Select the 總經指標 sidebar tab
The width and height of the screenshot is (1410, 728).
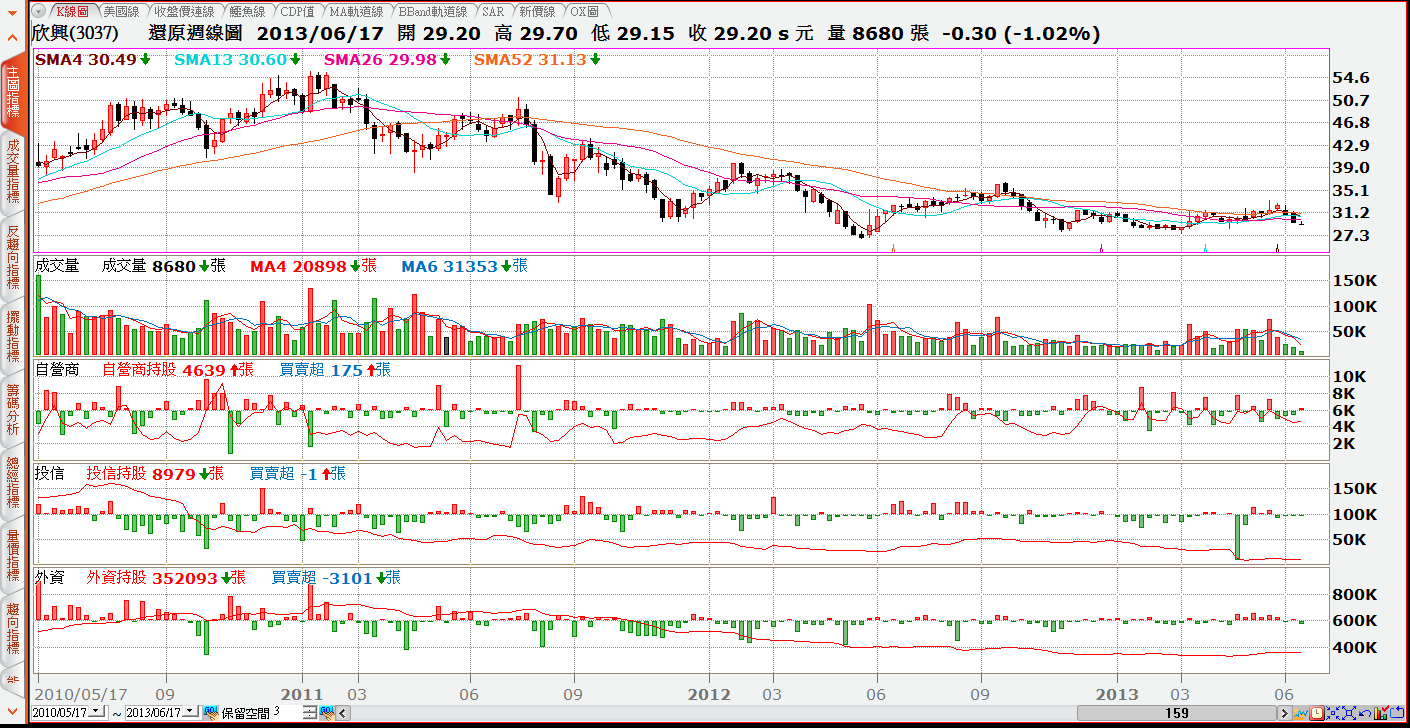pyautogui.click(x=12, y=482)
